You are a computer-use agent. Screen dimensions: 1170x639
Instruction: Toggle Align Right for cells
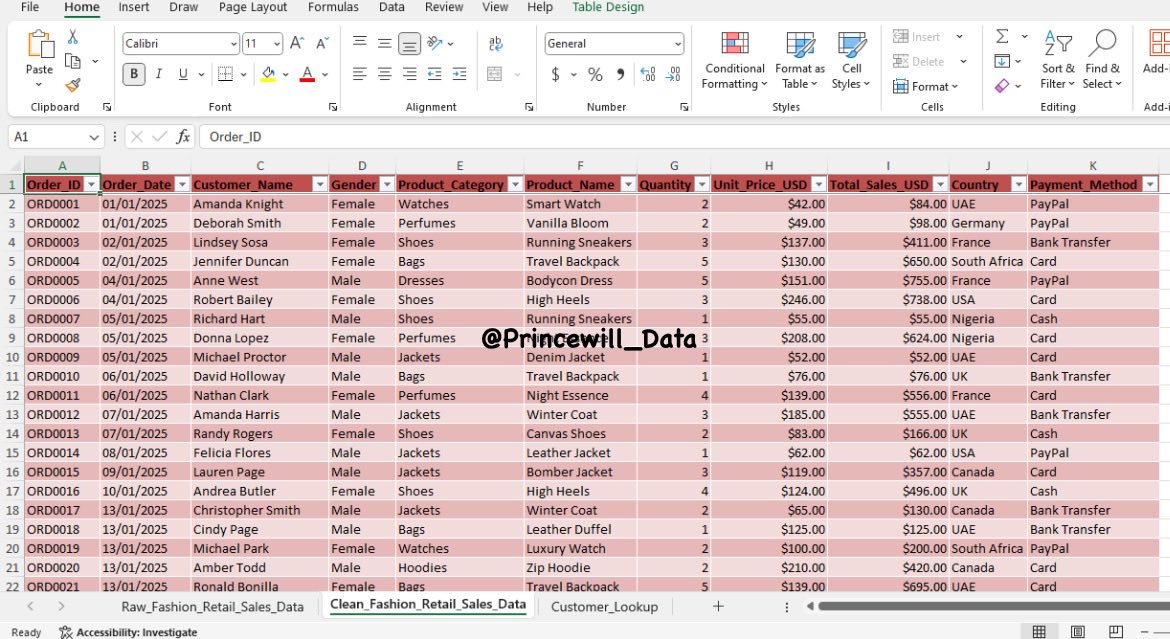(410, 74)
